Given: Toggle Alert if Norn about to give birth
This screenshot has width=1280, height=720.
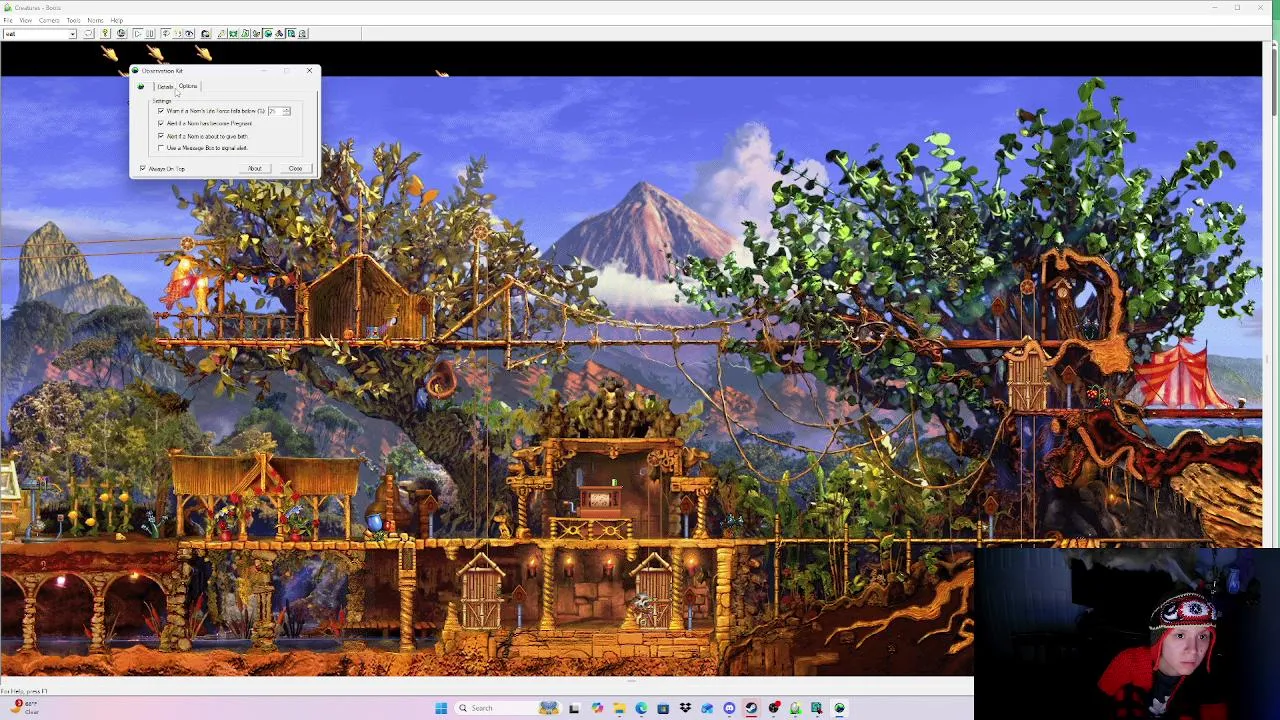Looking at the screenshot, I should (x=161, y=136).
